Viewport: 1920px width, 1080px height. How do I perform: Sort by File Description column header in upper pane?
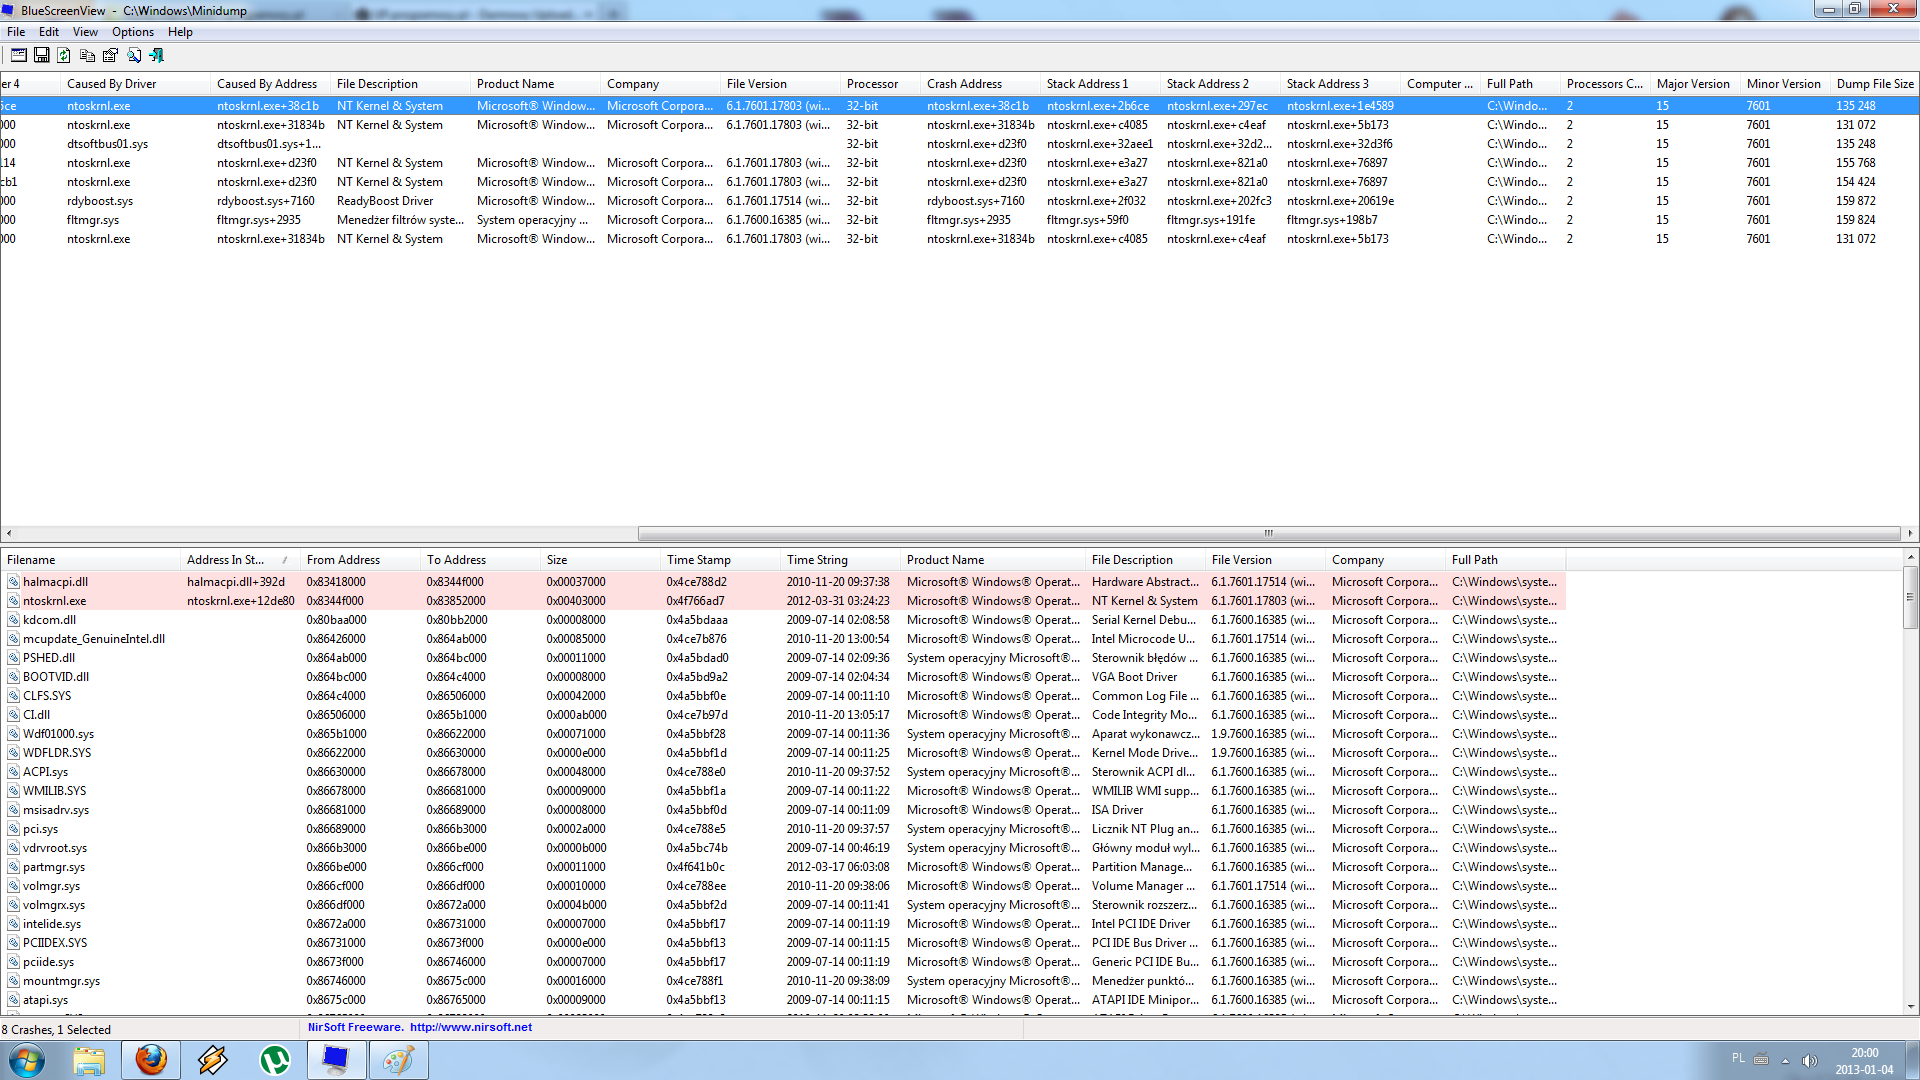(401, 84)
